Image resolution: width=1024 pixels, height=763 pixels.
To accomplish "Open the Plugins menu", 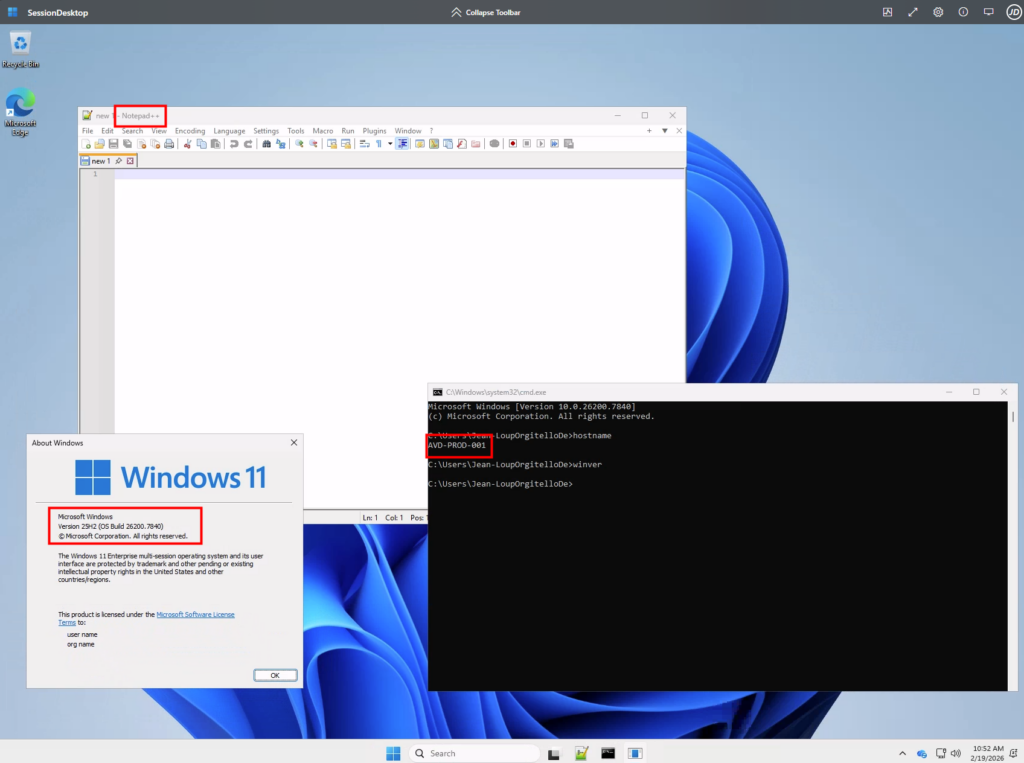I will [374, 131].
